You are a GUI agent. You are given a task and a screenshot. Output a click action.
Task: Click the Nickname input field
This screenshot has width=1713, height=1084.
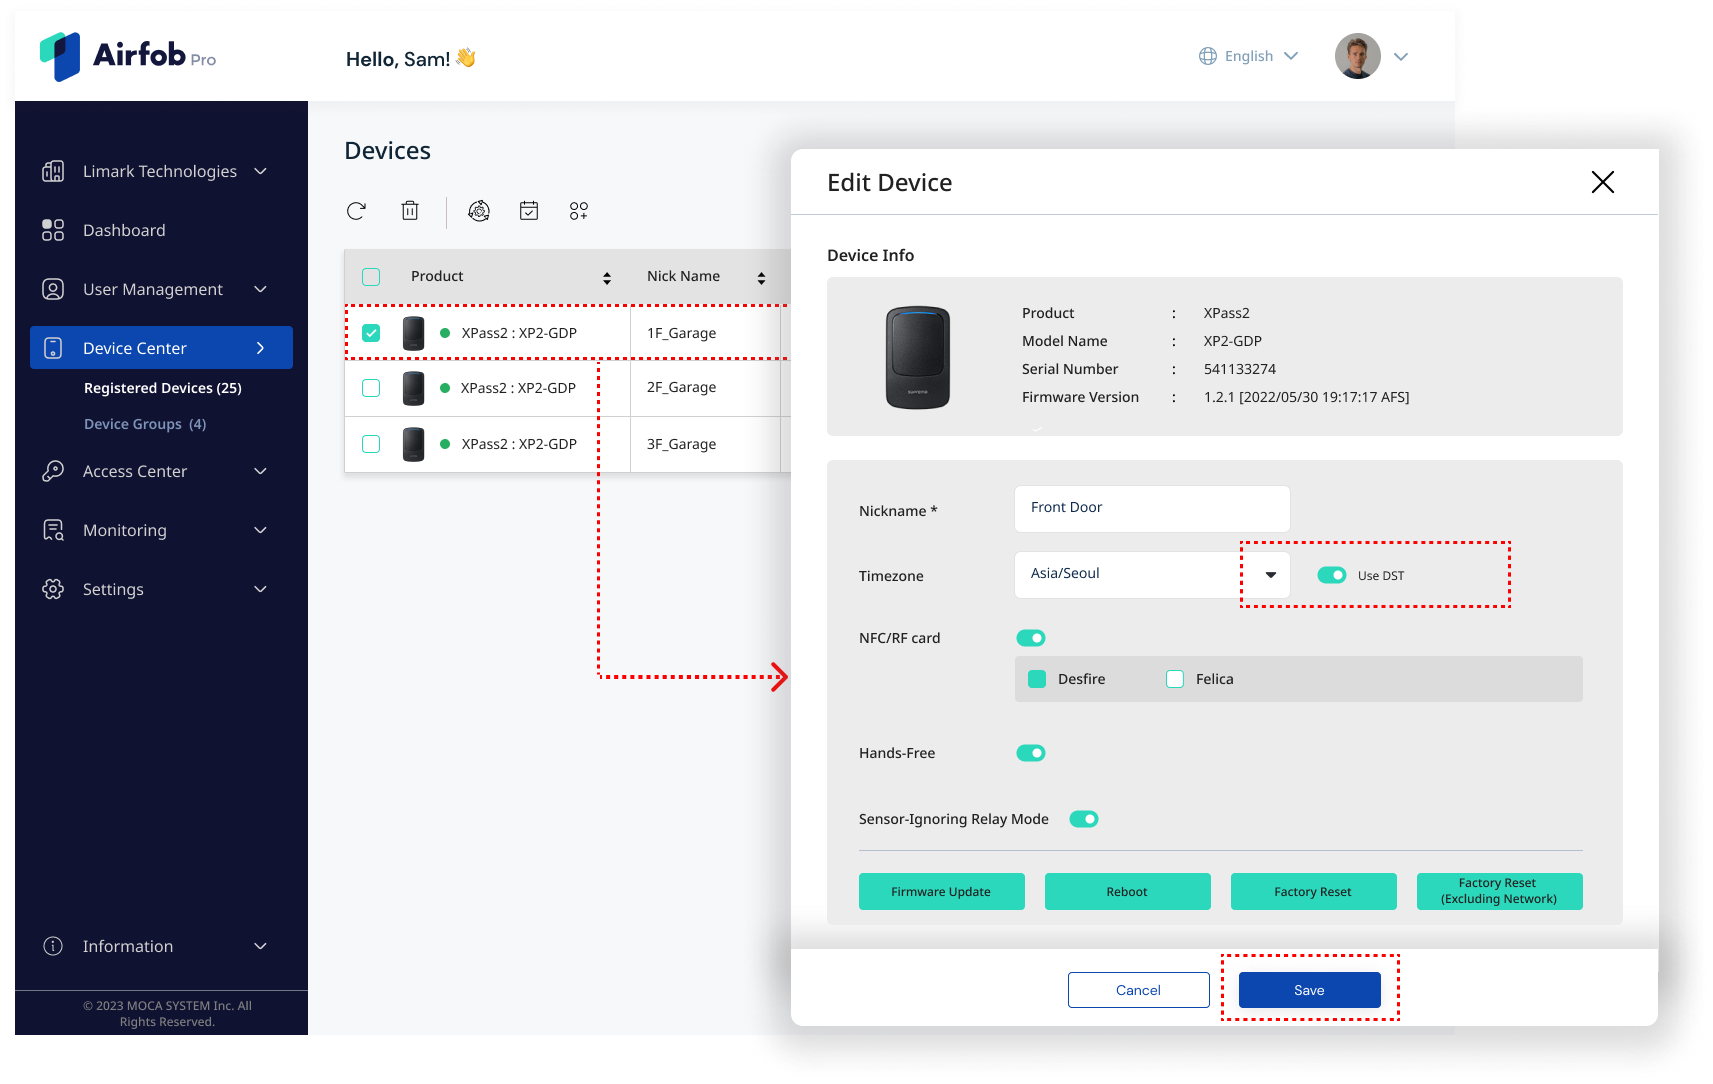[1152, 508]
